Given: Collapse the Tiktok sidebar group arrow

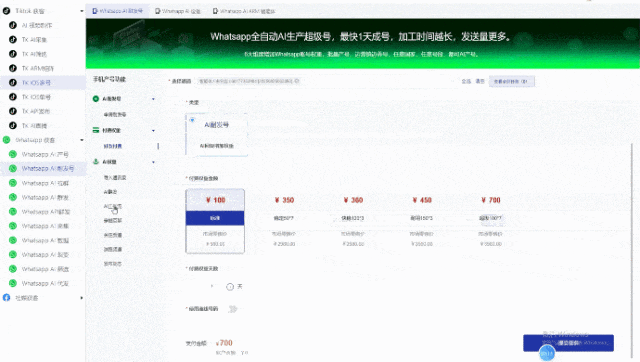Looking at the screenshot, I should click(82, 11).
